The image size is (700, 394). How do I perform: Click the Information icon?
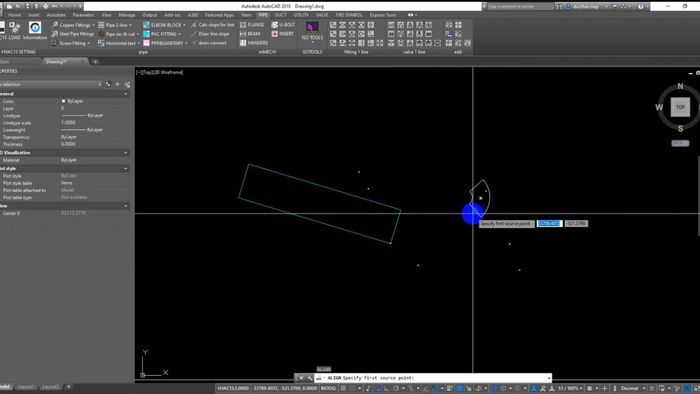pos(35,30)
